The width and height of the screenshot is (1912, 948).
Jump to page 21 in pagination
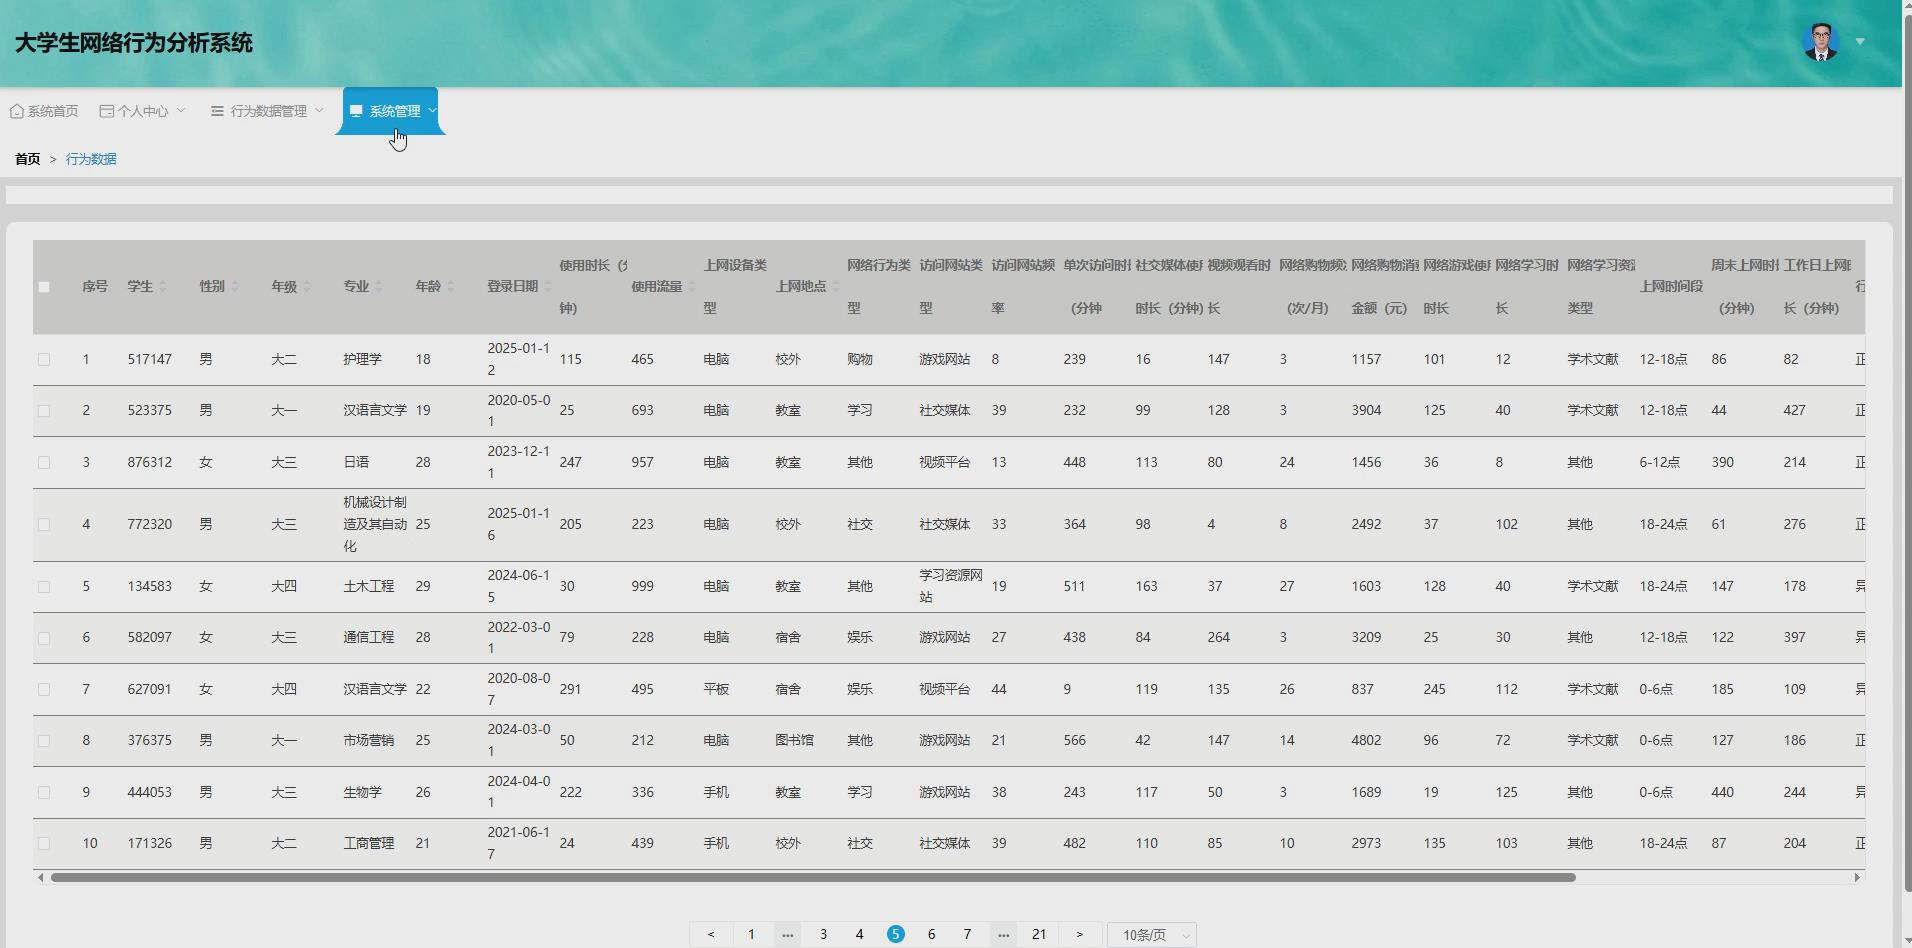pyautogui.click(x=1039, y=934)
